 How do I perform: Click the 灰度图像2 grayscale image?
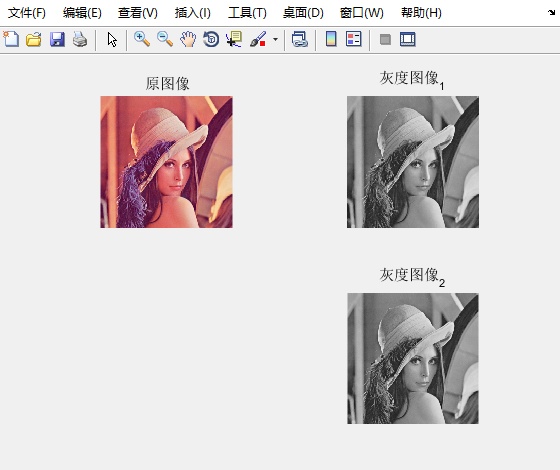coord(413,359)
